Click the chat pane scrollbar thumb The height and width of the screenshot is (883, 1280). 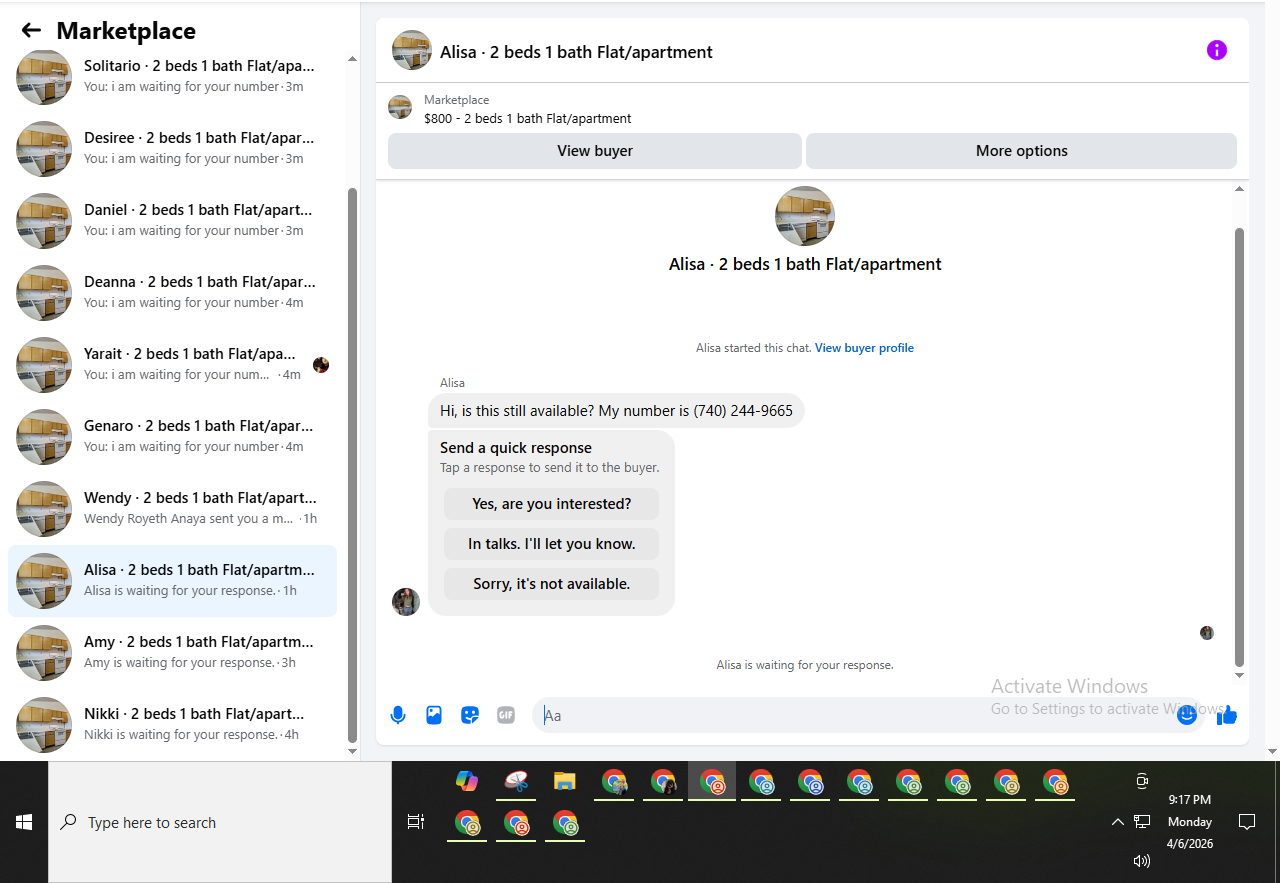pyautogui.click(x=1240, y=447)
